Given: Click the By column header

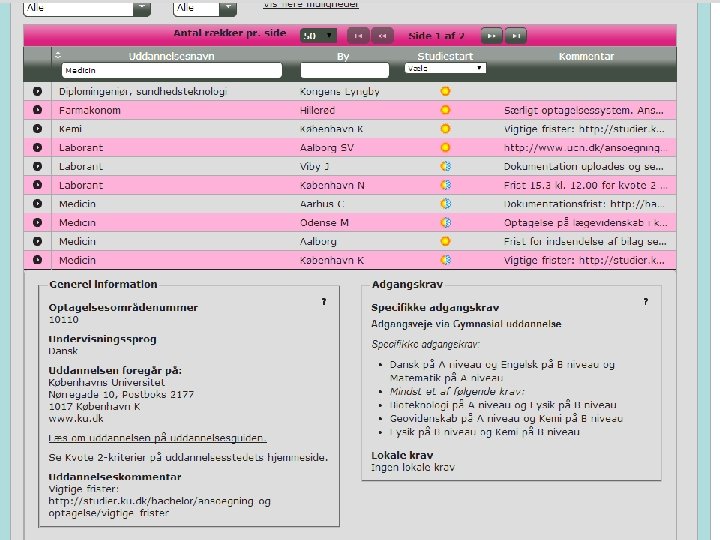Looking at the screenshot, I should pos(343,56).
